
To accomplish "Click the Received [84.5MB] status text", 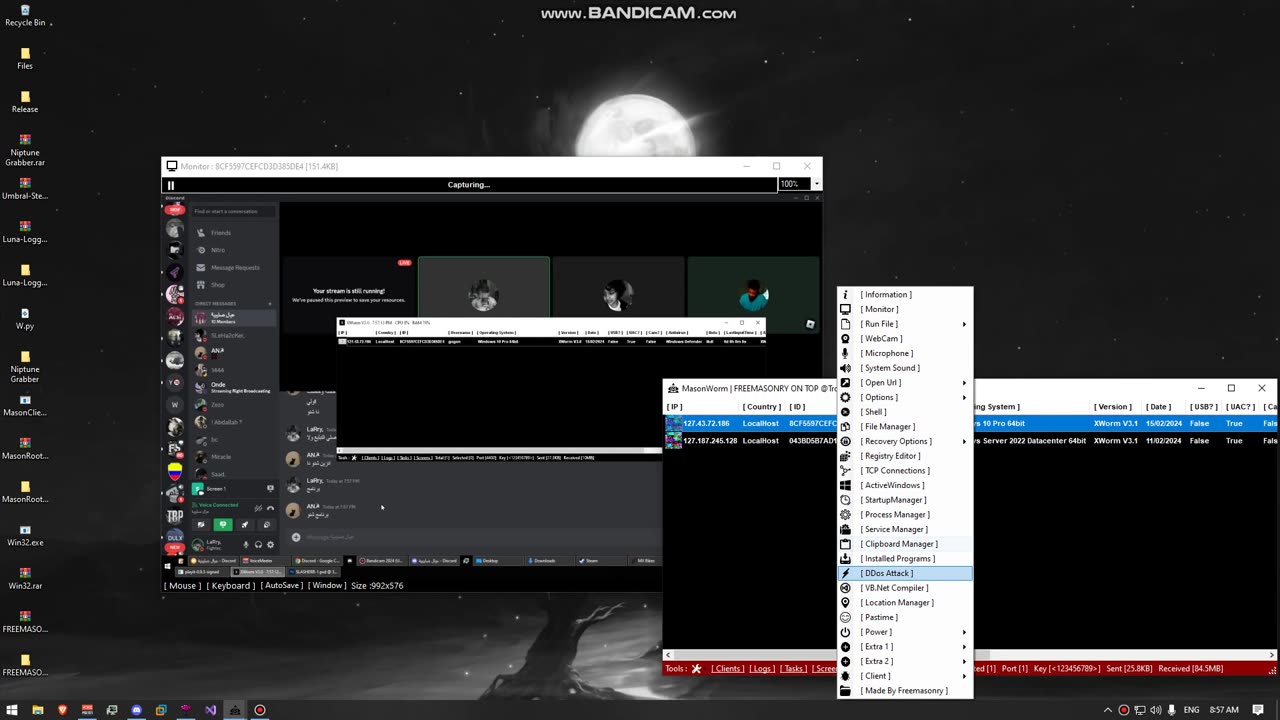I will point(1191,668).
